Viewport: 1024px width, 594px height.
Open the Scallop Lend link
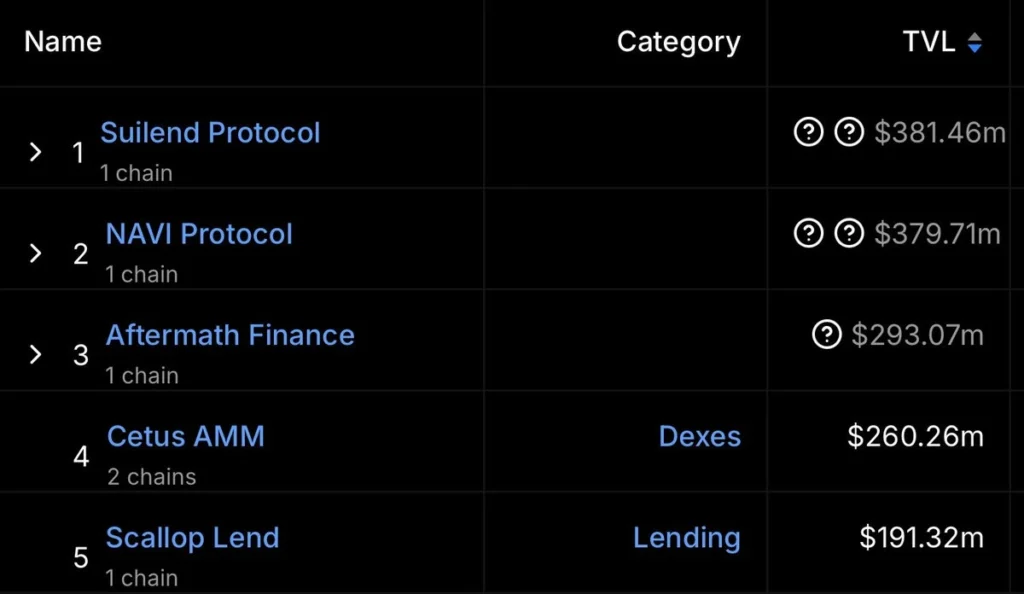coord(192,537)
